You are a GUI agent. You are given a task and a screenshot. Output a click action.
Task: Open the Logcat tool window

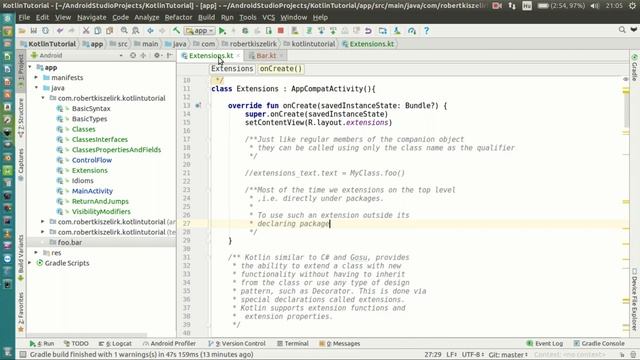pos(115,343)
